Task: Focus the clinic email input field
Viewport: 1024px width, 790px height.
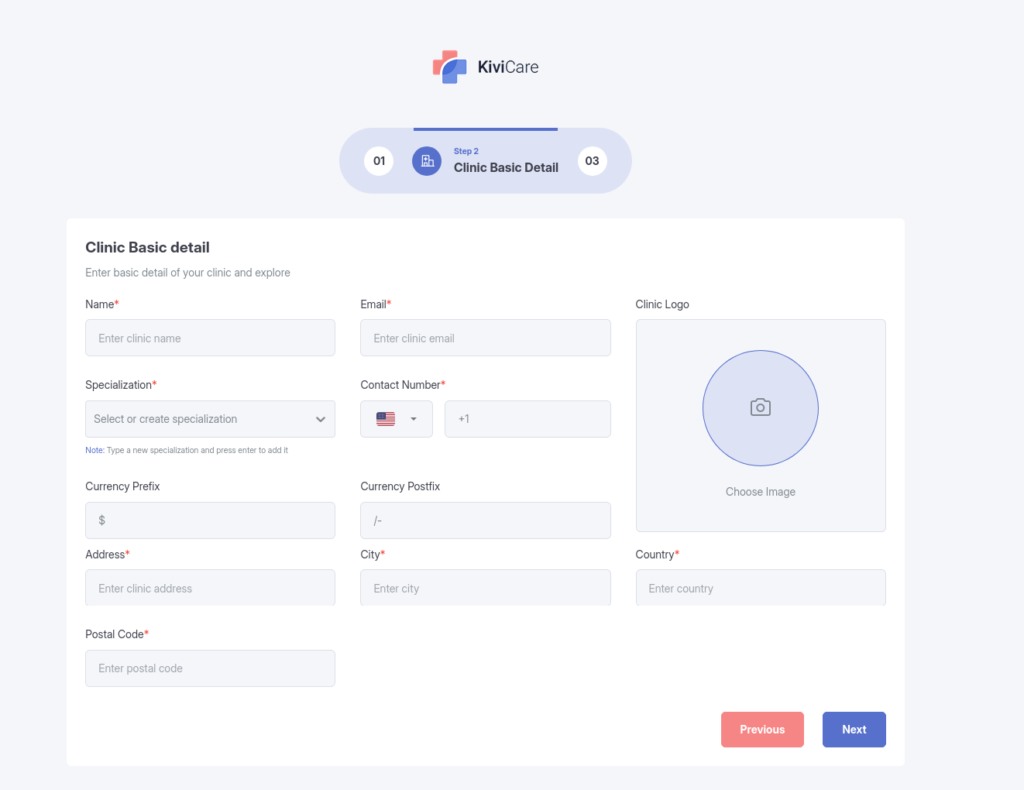Action: pos(485,338)
